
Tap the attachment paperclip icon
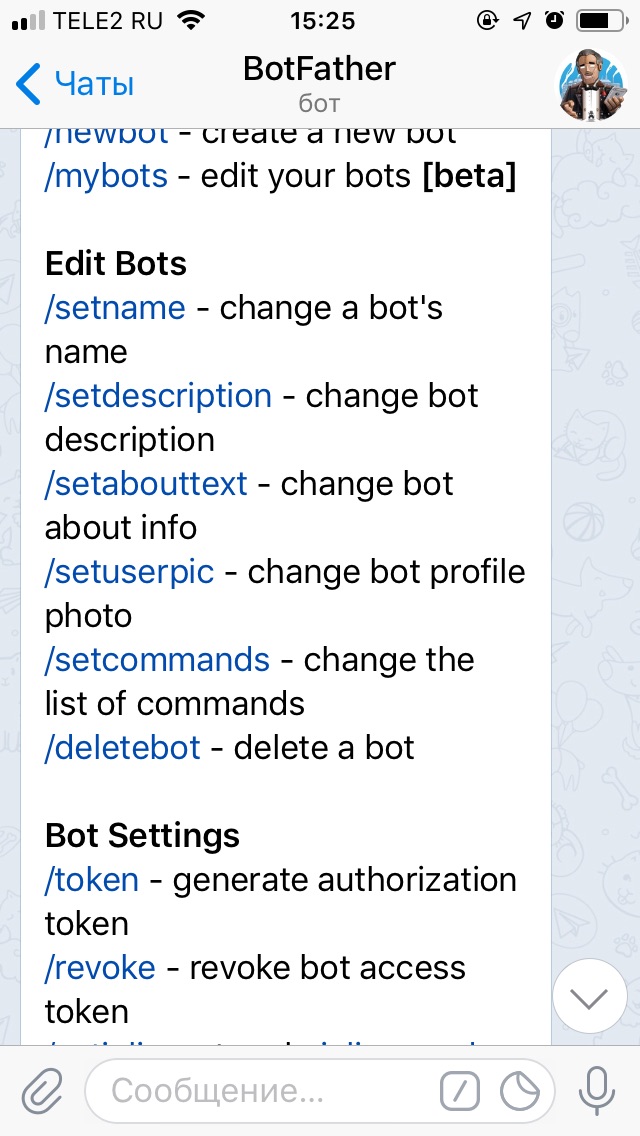click(x=42, y=1089)
